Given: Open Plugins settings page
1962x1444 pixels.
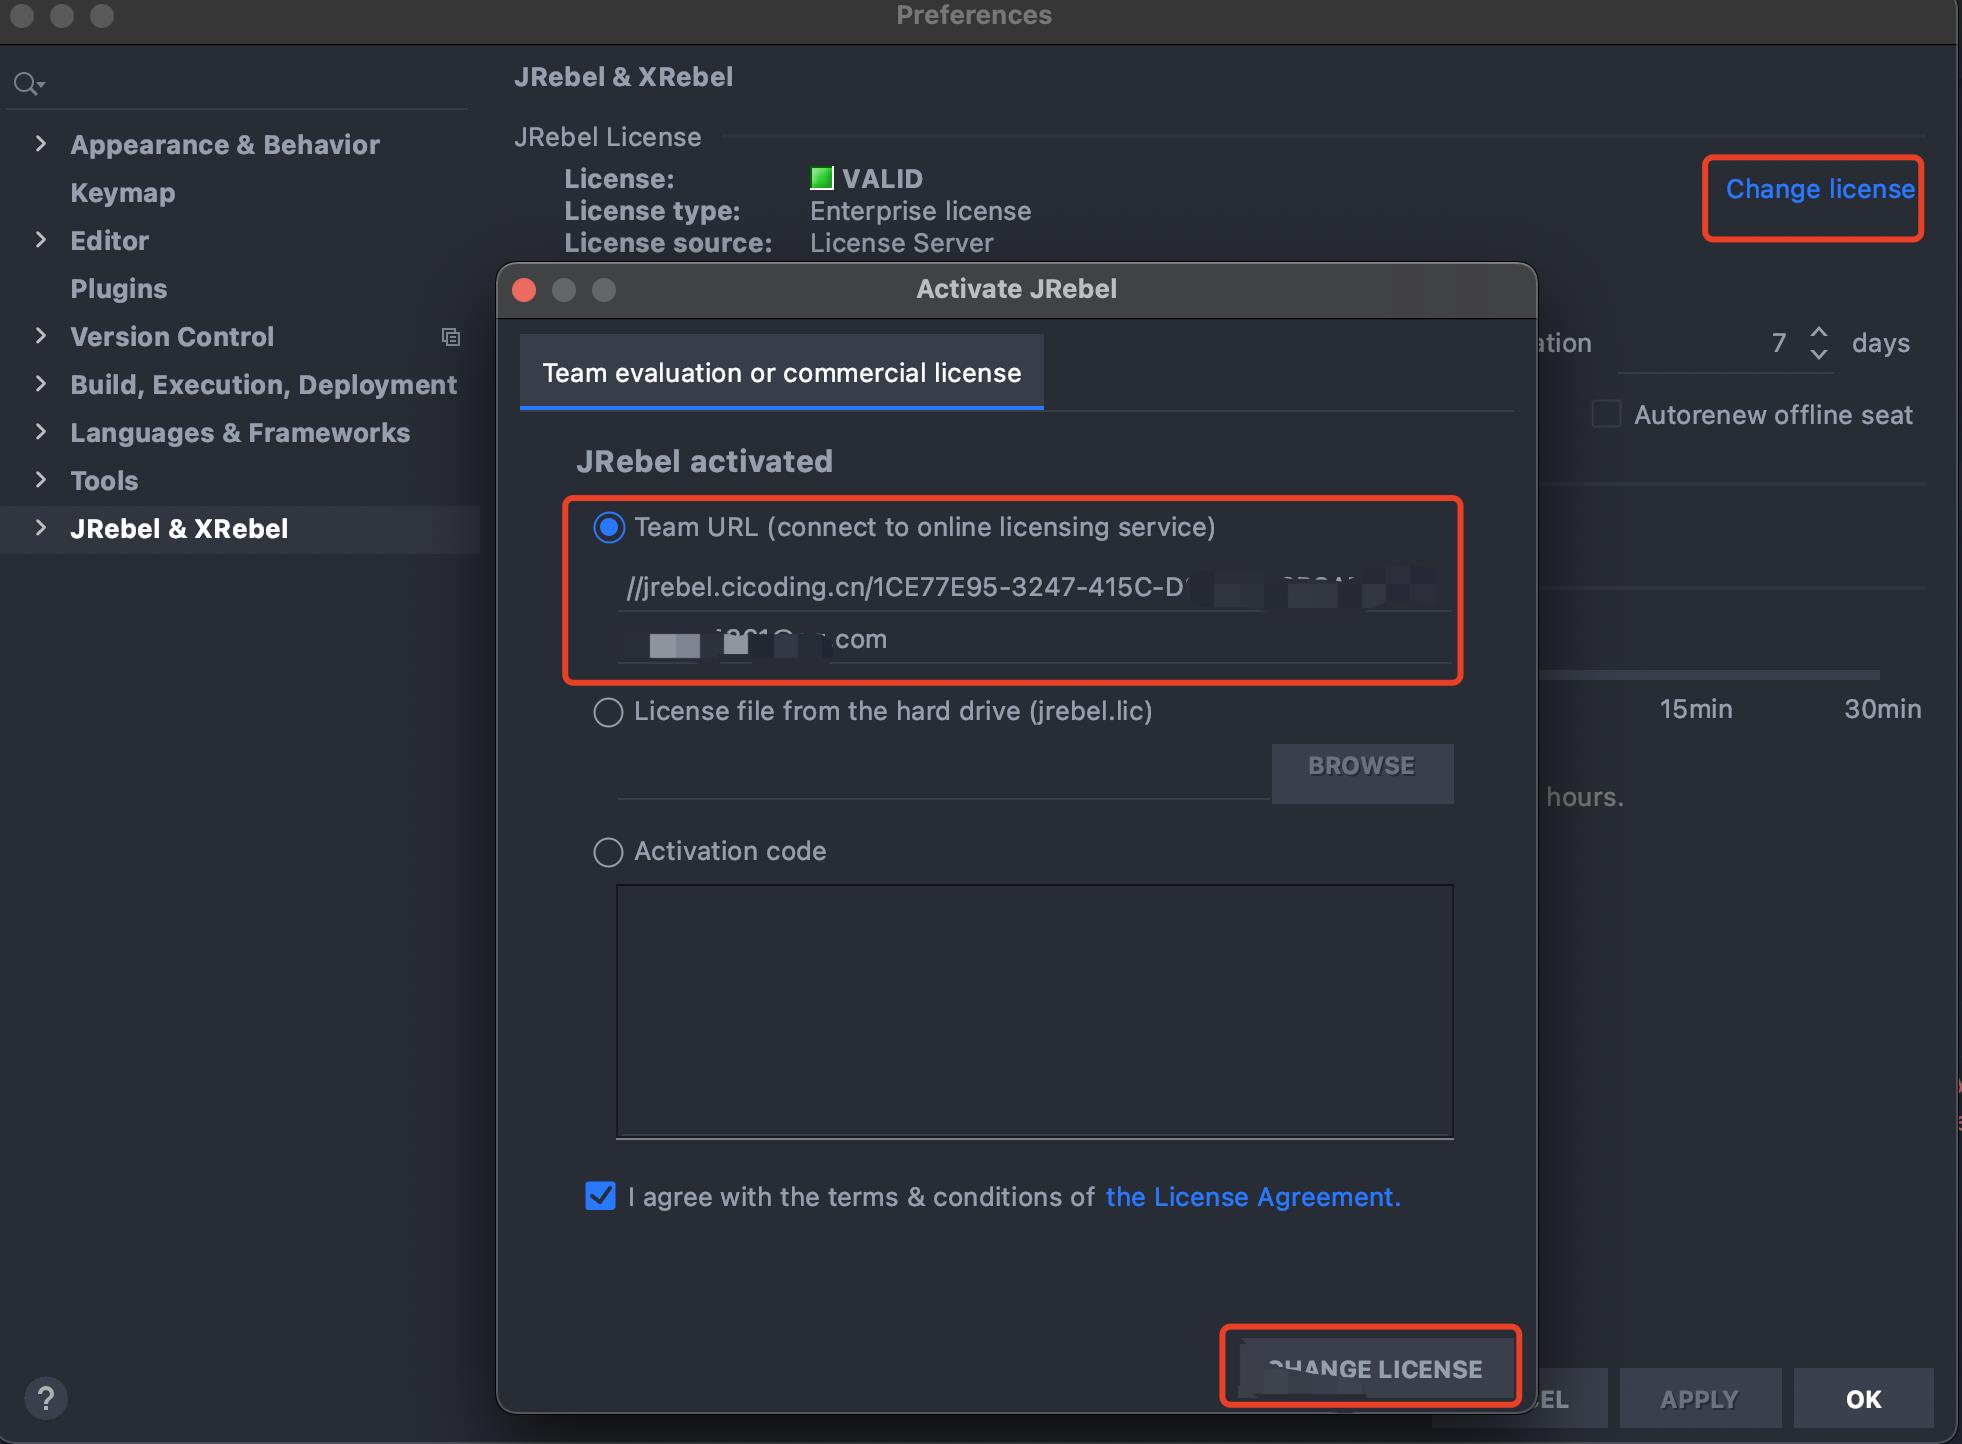Looking at the screenshot, I should (118, 288).
